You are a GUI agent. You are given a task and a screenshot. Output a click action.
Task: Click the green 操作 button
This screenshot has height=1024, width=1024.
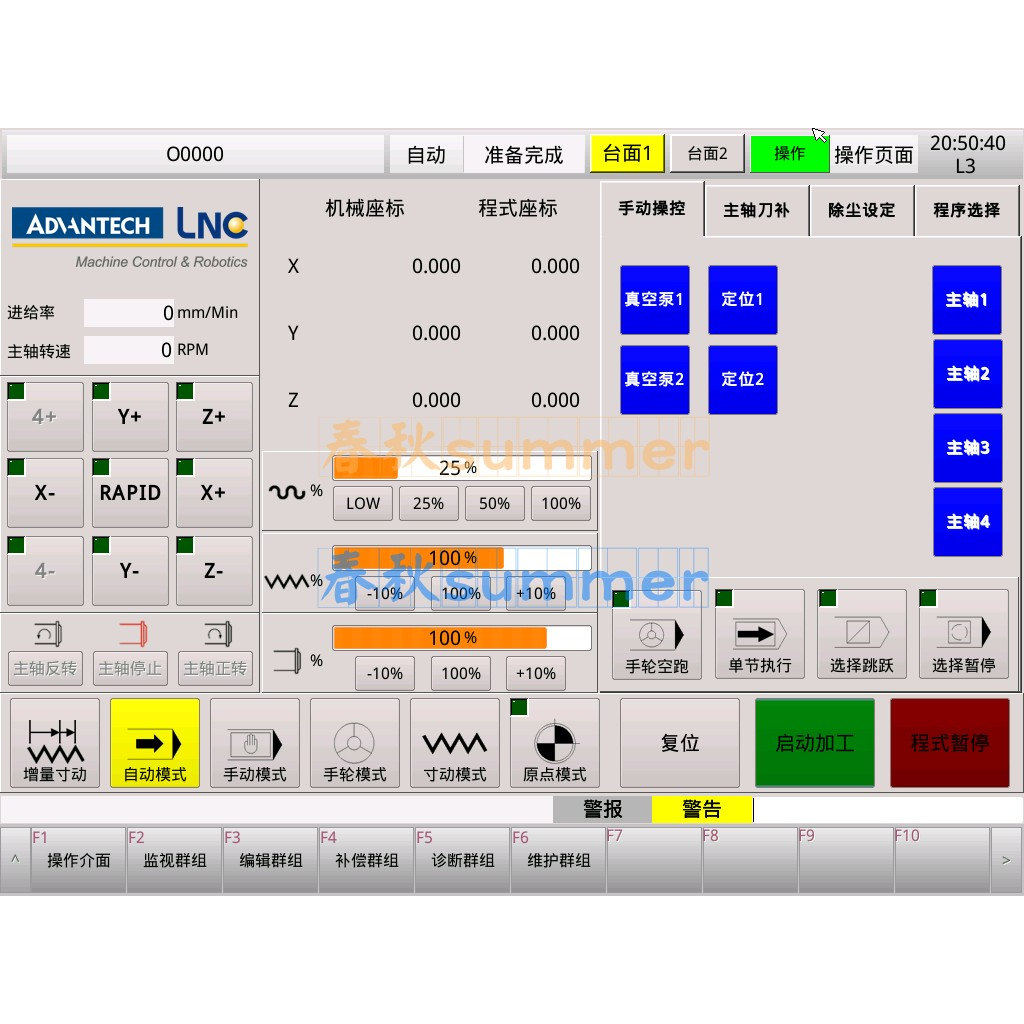click(790, 153)
